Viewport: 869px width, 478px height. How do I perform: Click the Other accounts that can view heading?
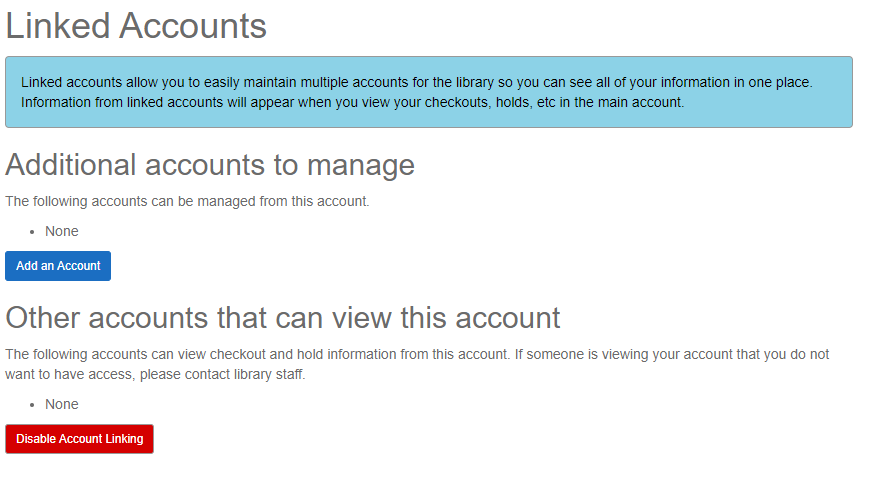pyautogui.click(x=283, y=318)
